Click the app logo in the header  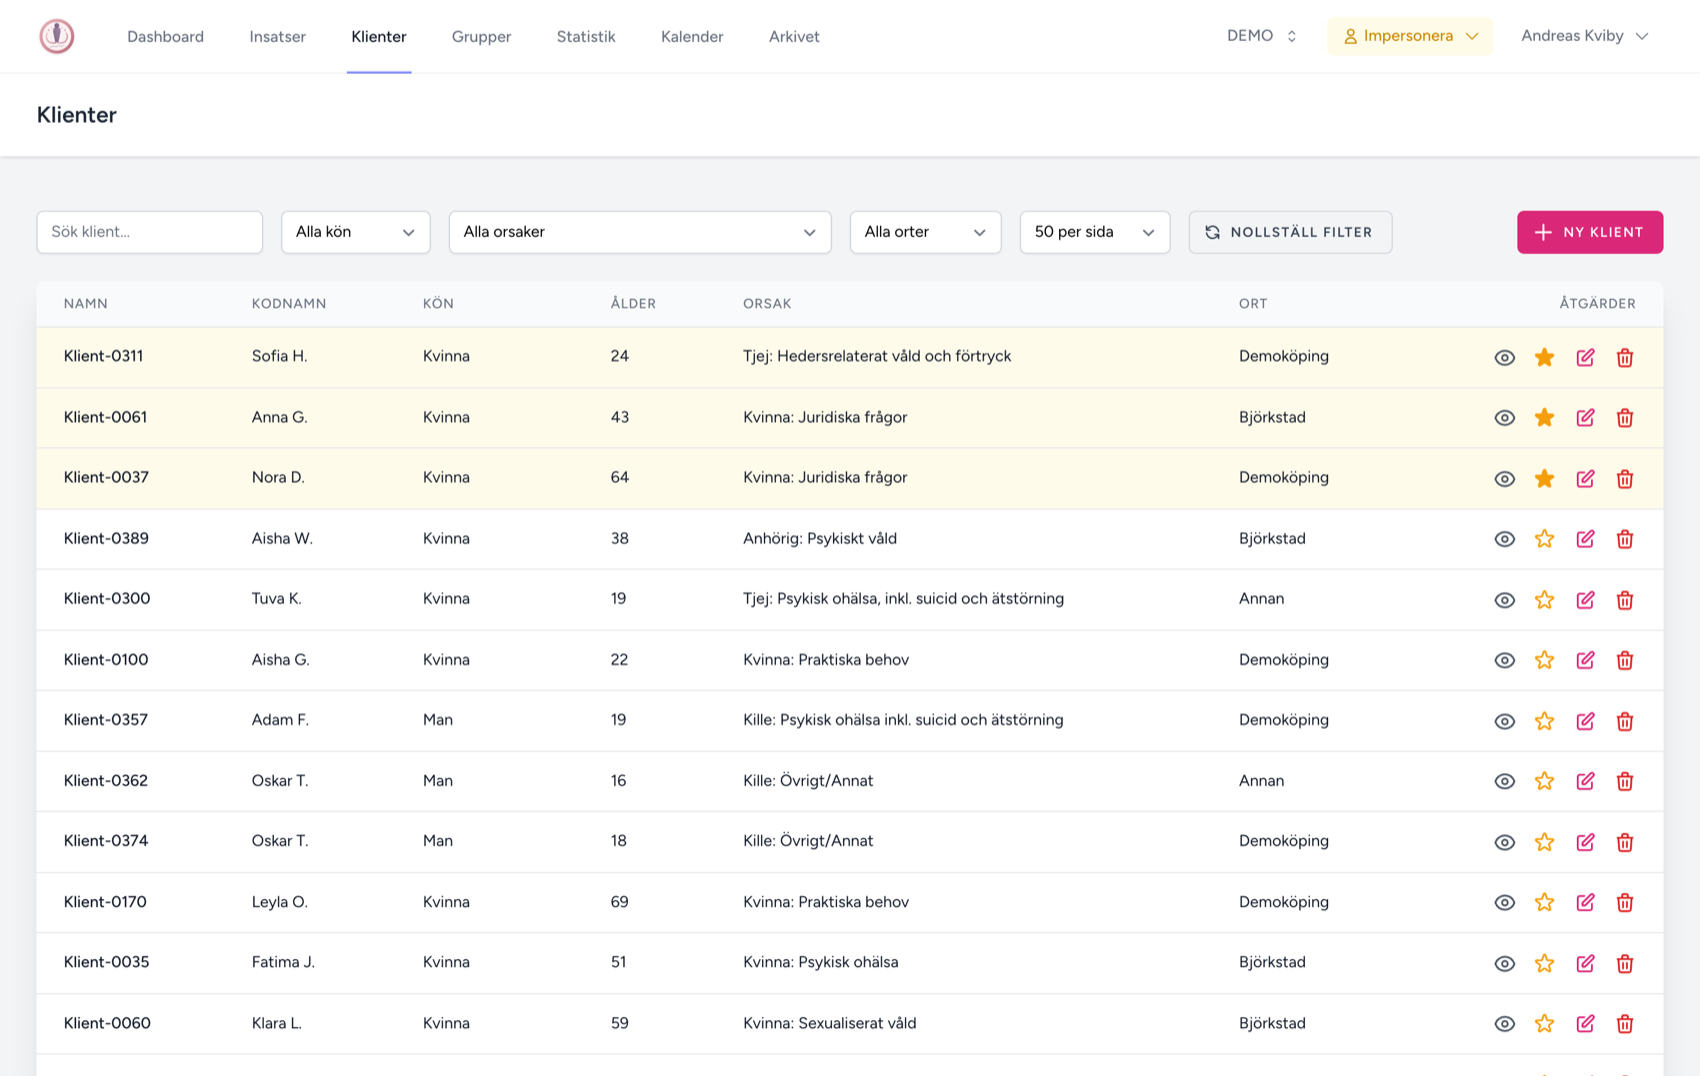click(57, 36)
